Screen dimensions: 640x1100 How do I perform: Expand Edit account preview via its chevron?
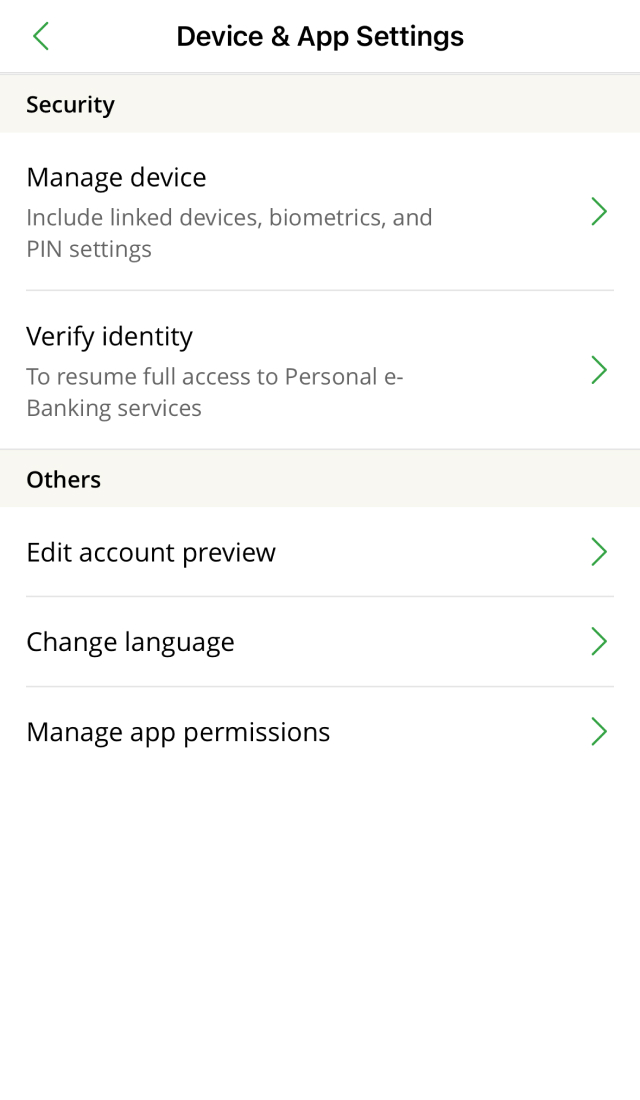[599, 552]
